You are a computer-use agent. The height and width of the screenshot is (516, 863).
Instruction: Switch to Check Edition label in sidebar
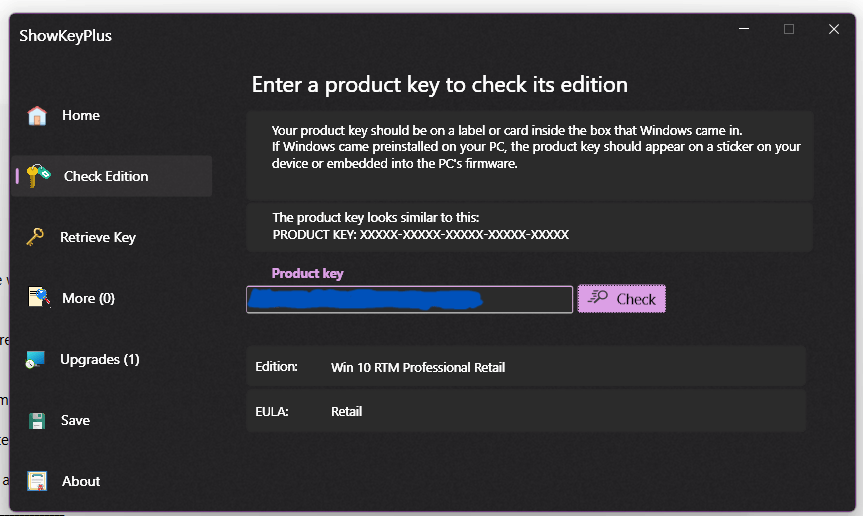[106, 176]
